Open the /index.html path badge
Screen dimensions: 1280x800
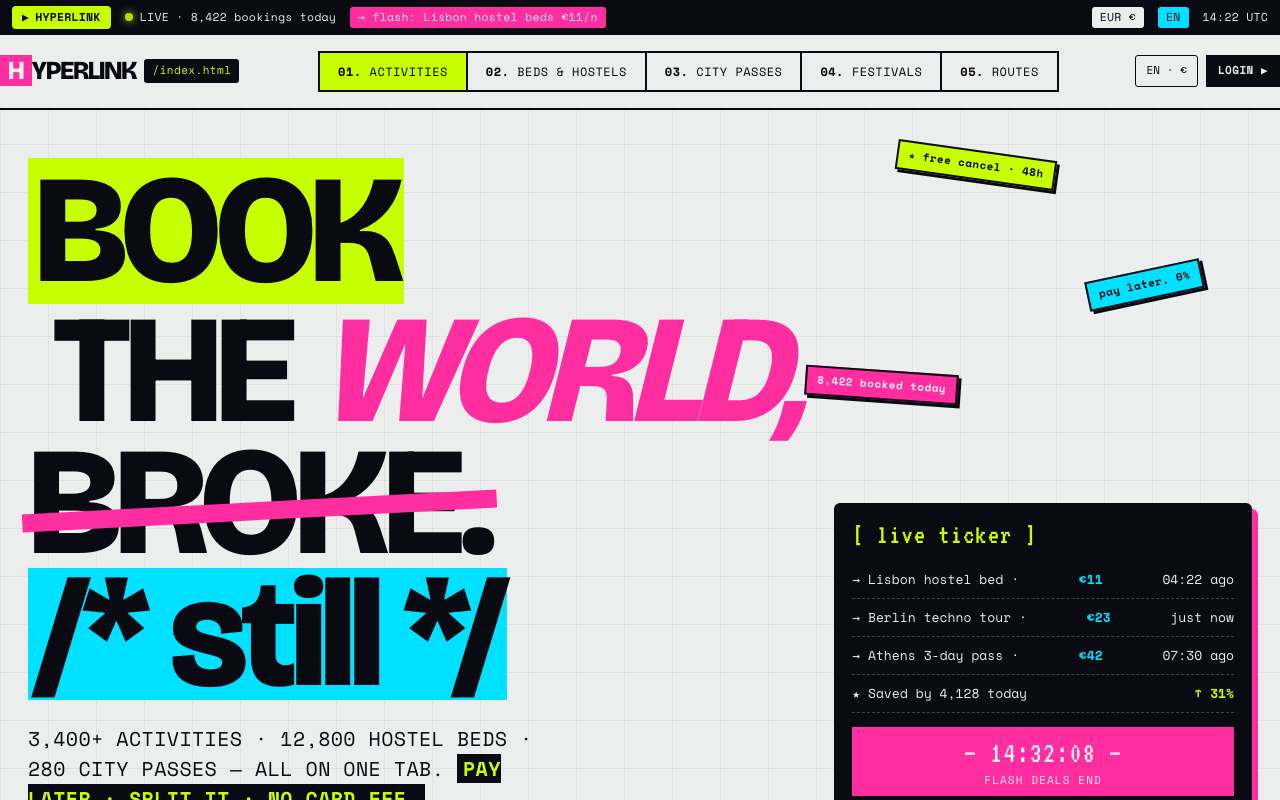(191, 71)
